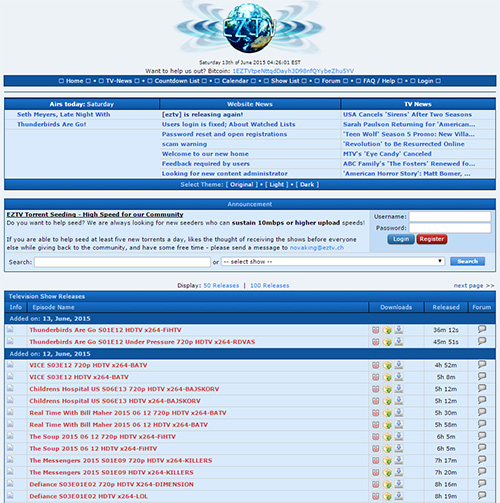
Task: Go to next page of releases
Action: click(x=474, y=286)
